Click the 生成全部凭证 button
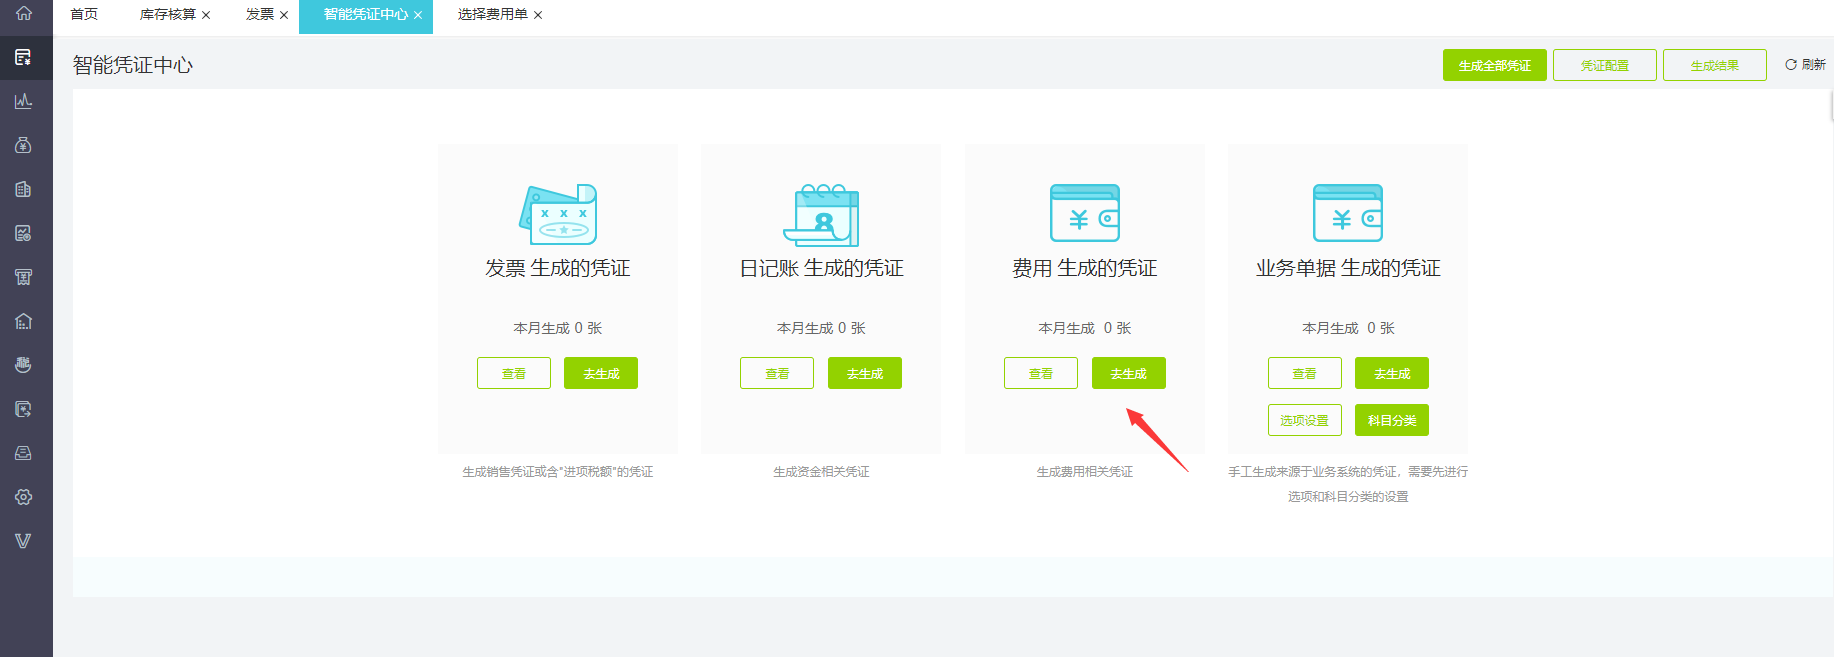The height and width of the screenshot is (657, 1834). click(x=1494, y=65)
